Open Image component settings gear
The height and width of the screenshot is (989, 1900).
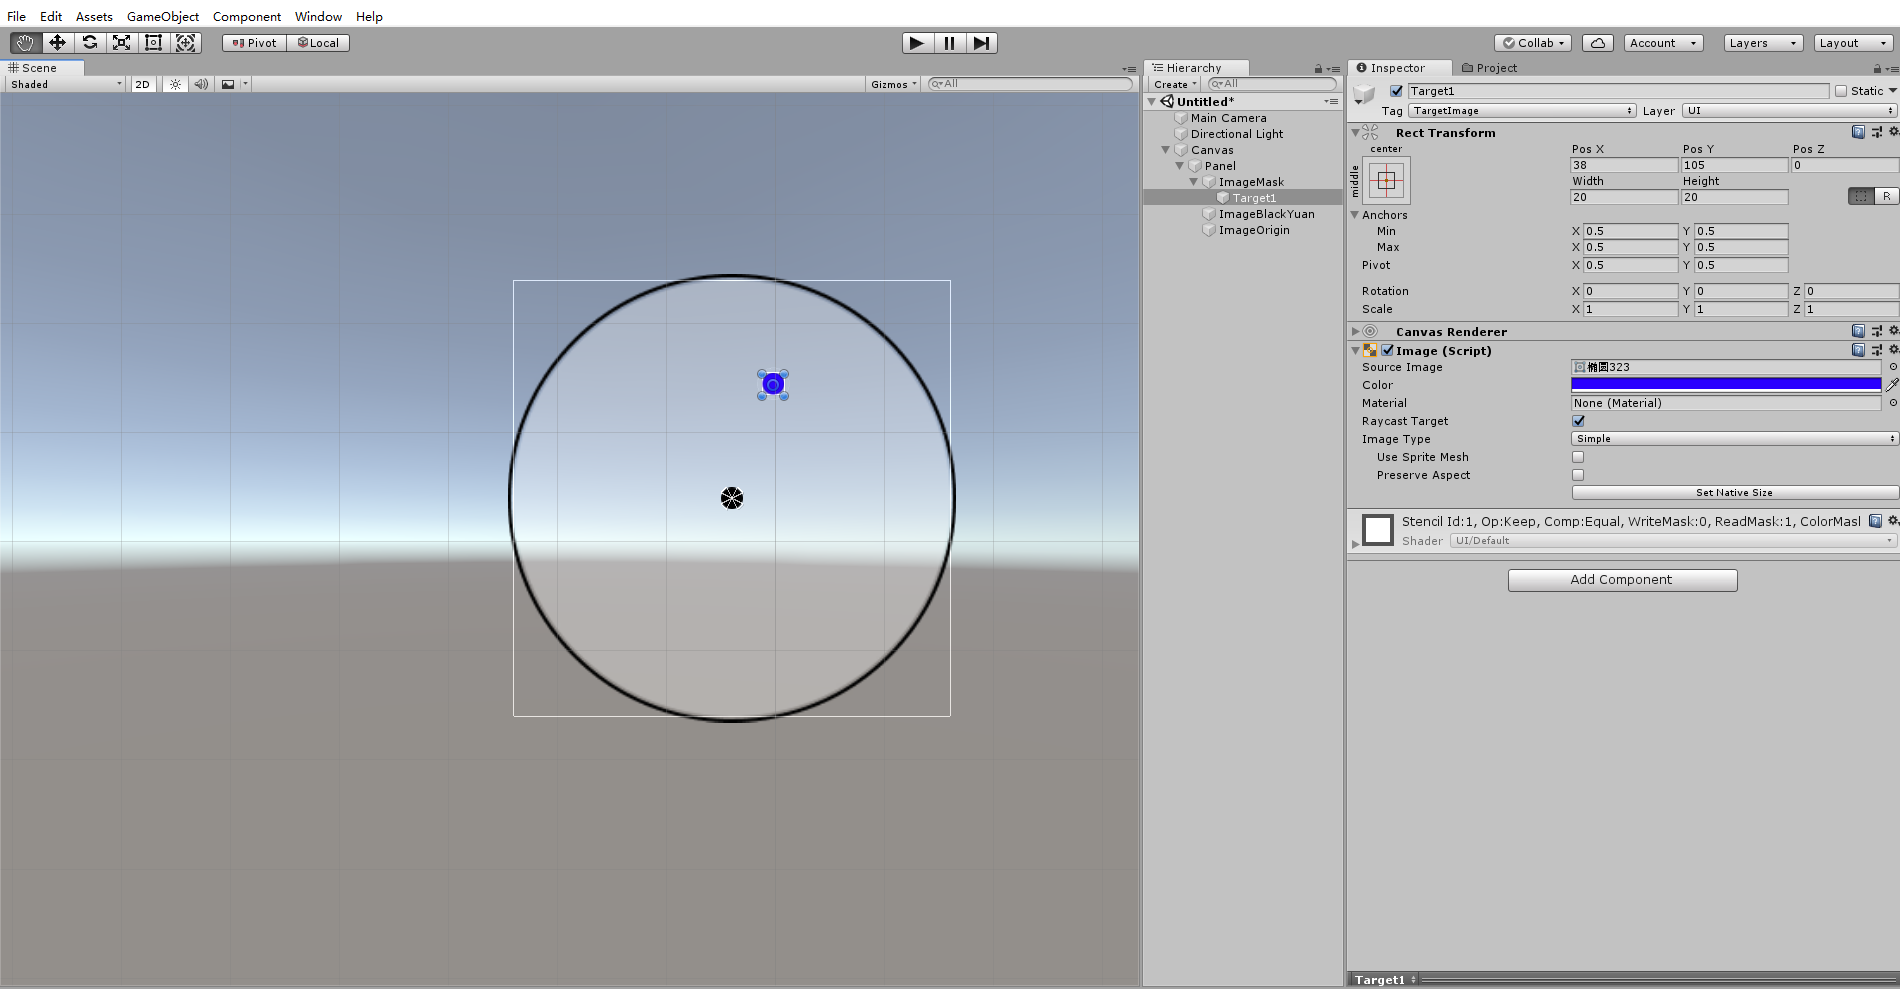(x=1893, y=350)
